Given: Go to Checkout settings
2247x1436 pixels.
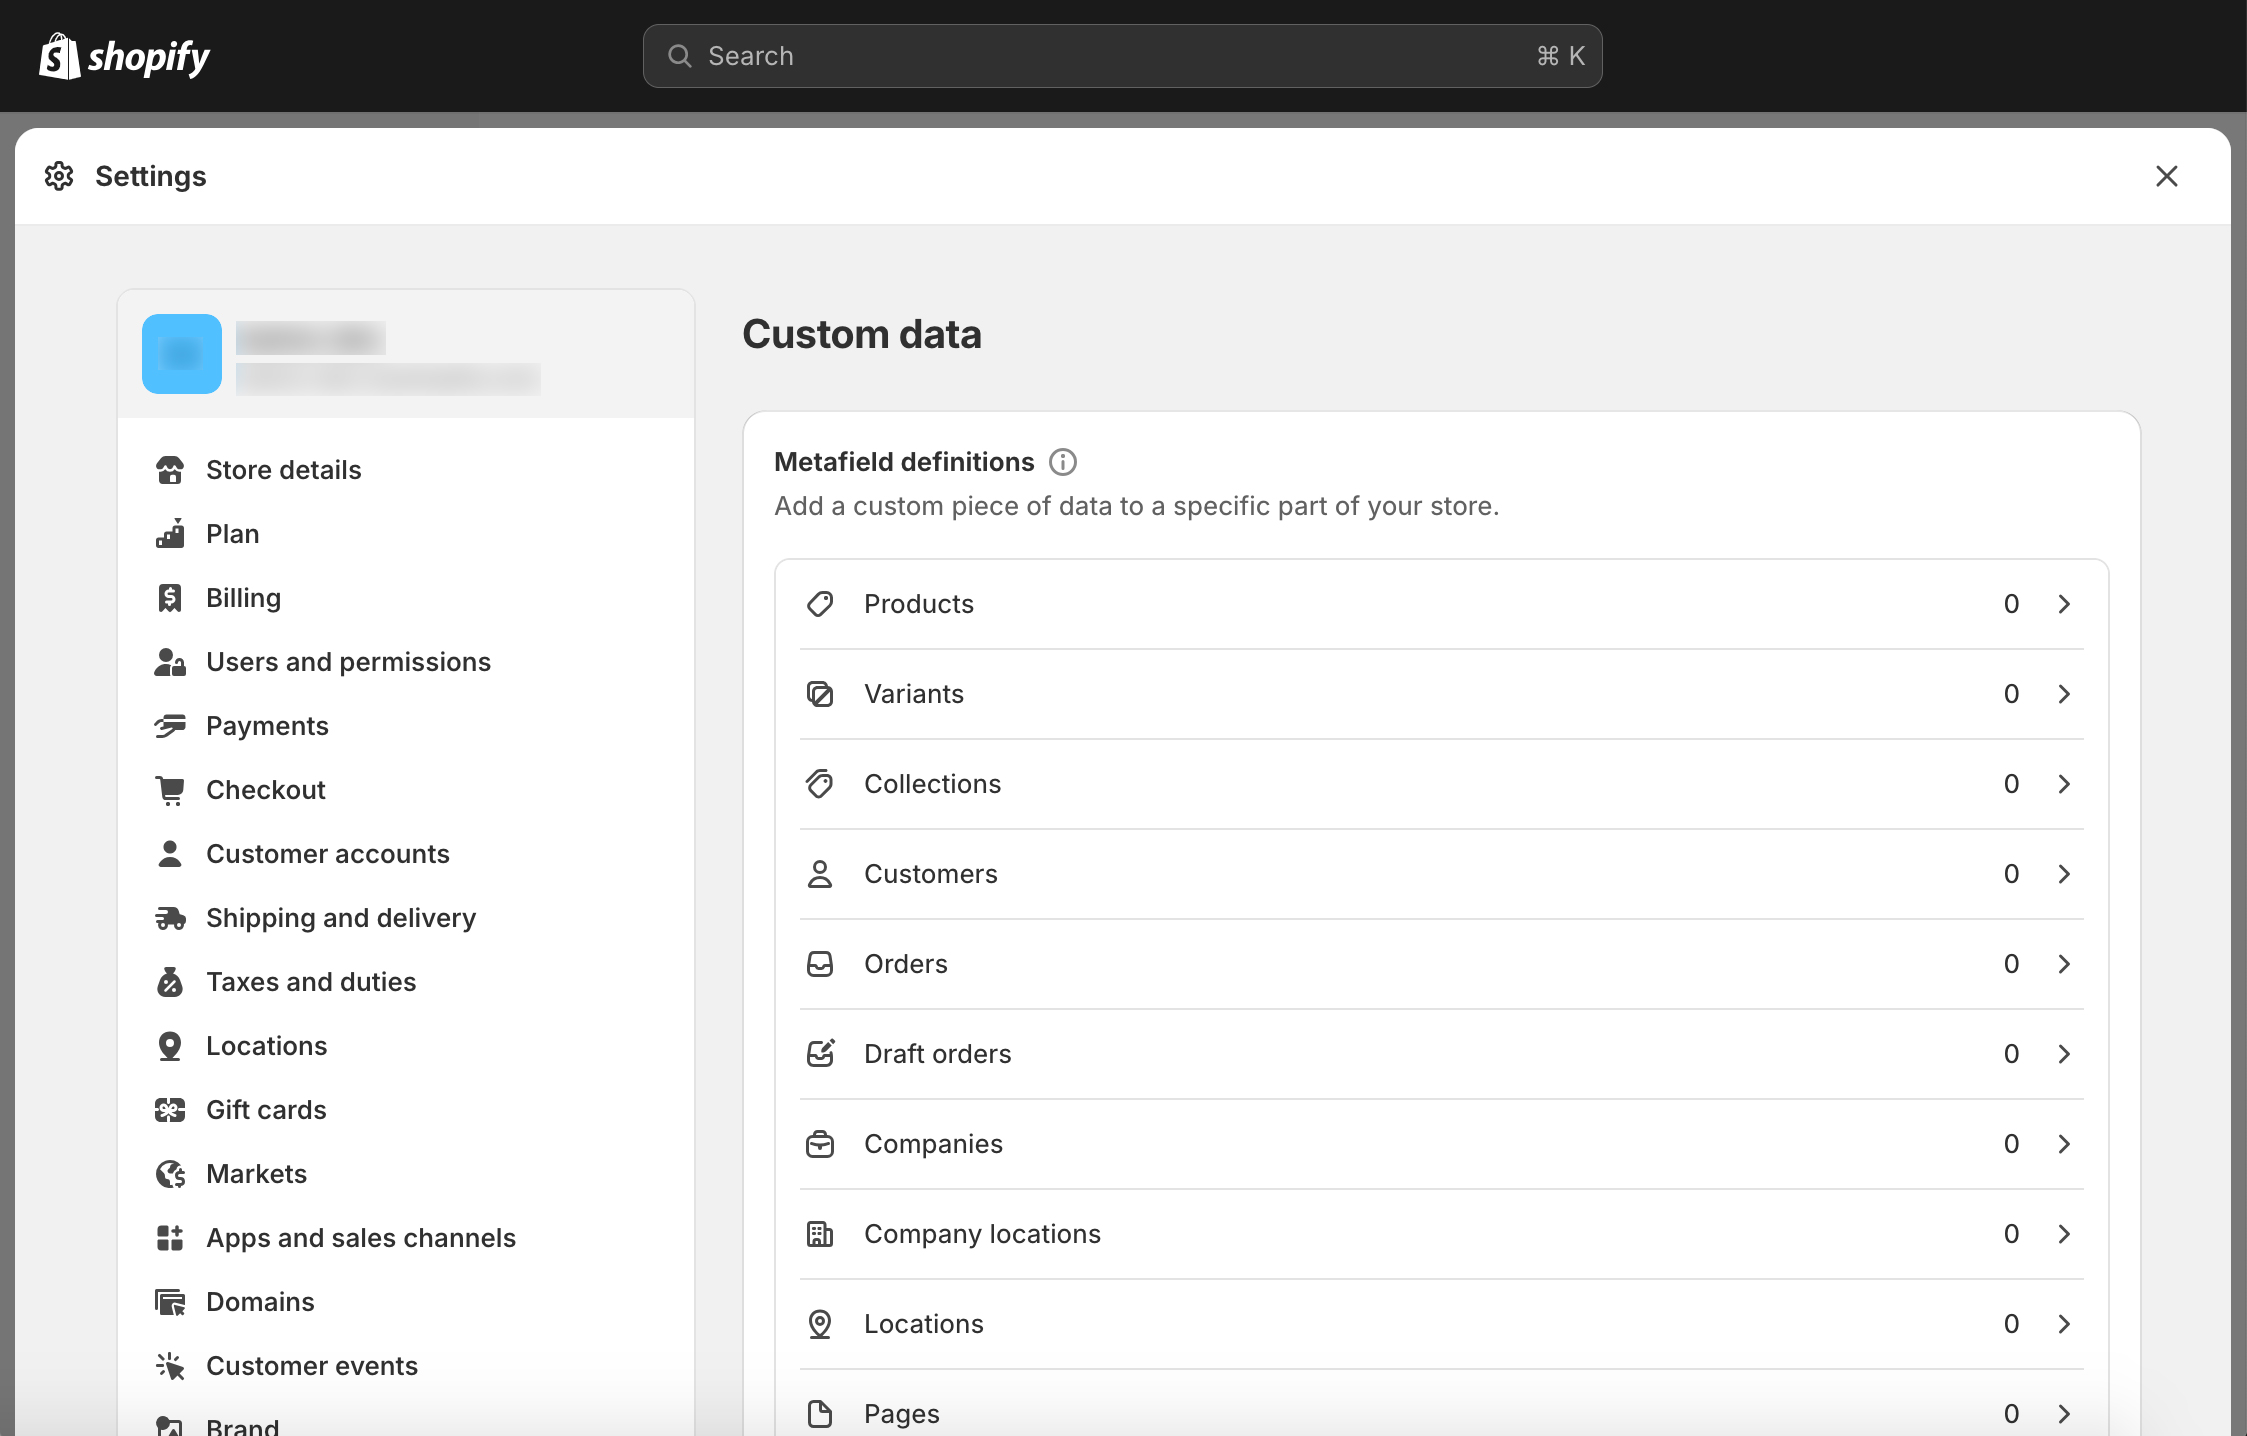Looking at the screenshot, I should pos(266,790).
